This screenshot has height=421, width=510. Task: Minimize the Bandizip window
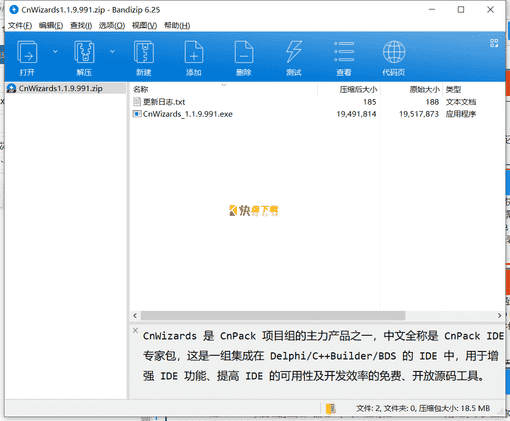(x=432, y=10)
